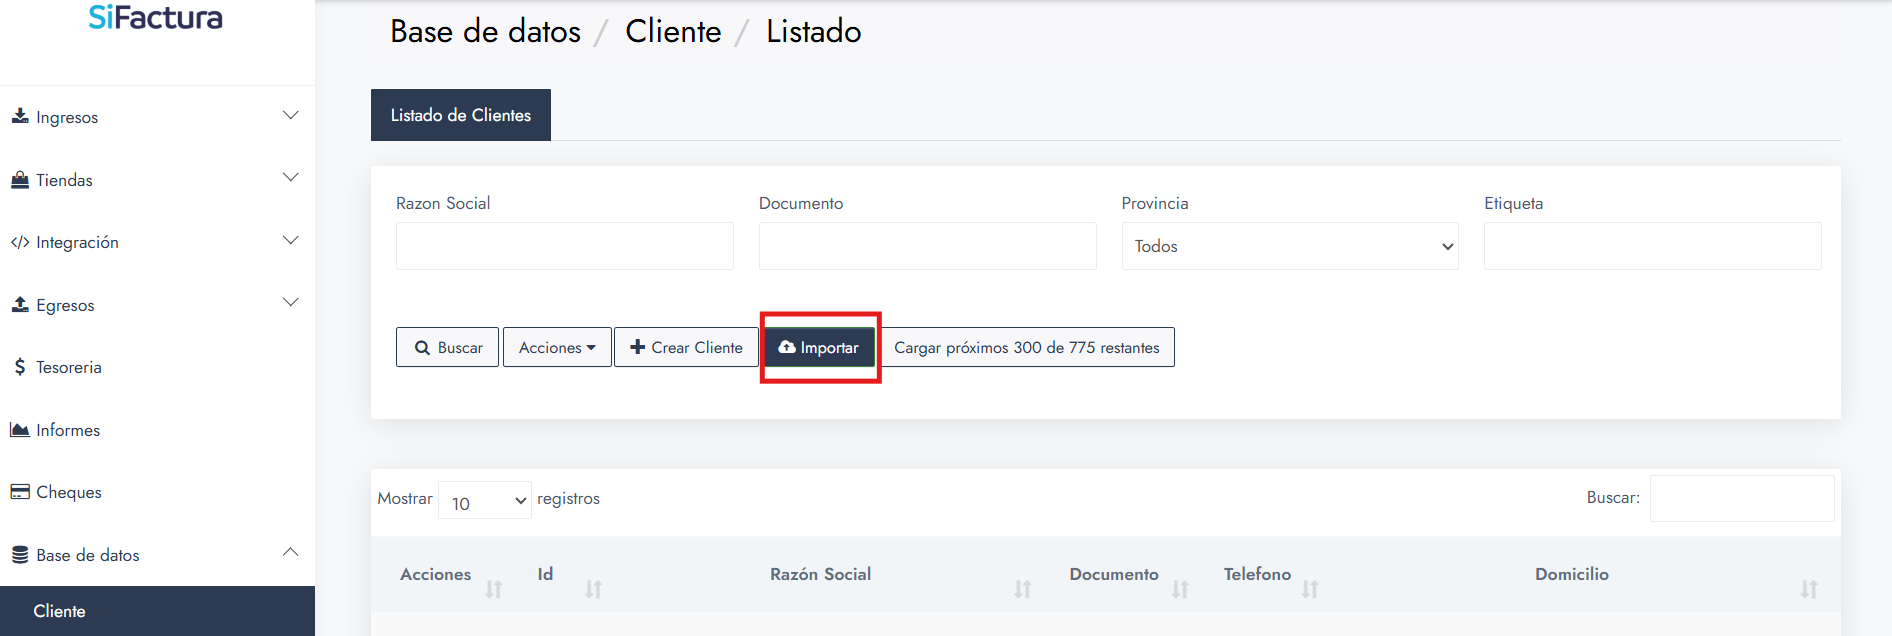The image size is (1892, 636).
Task: Click the Importar button
Action: (x=819, y=348)
